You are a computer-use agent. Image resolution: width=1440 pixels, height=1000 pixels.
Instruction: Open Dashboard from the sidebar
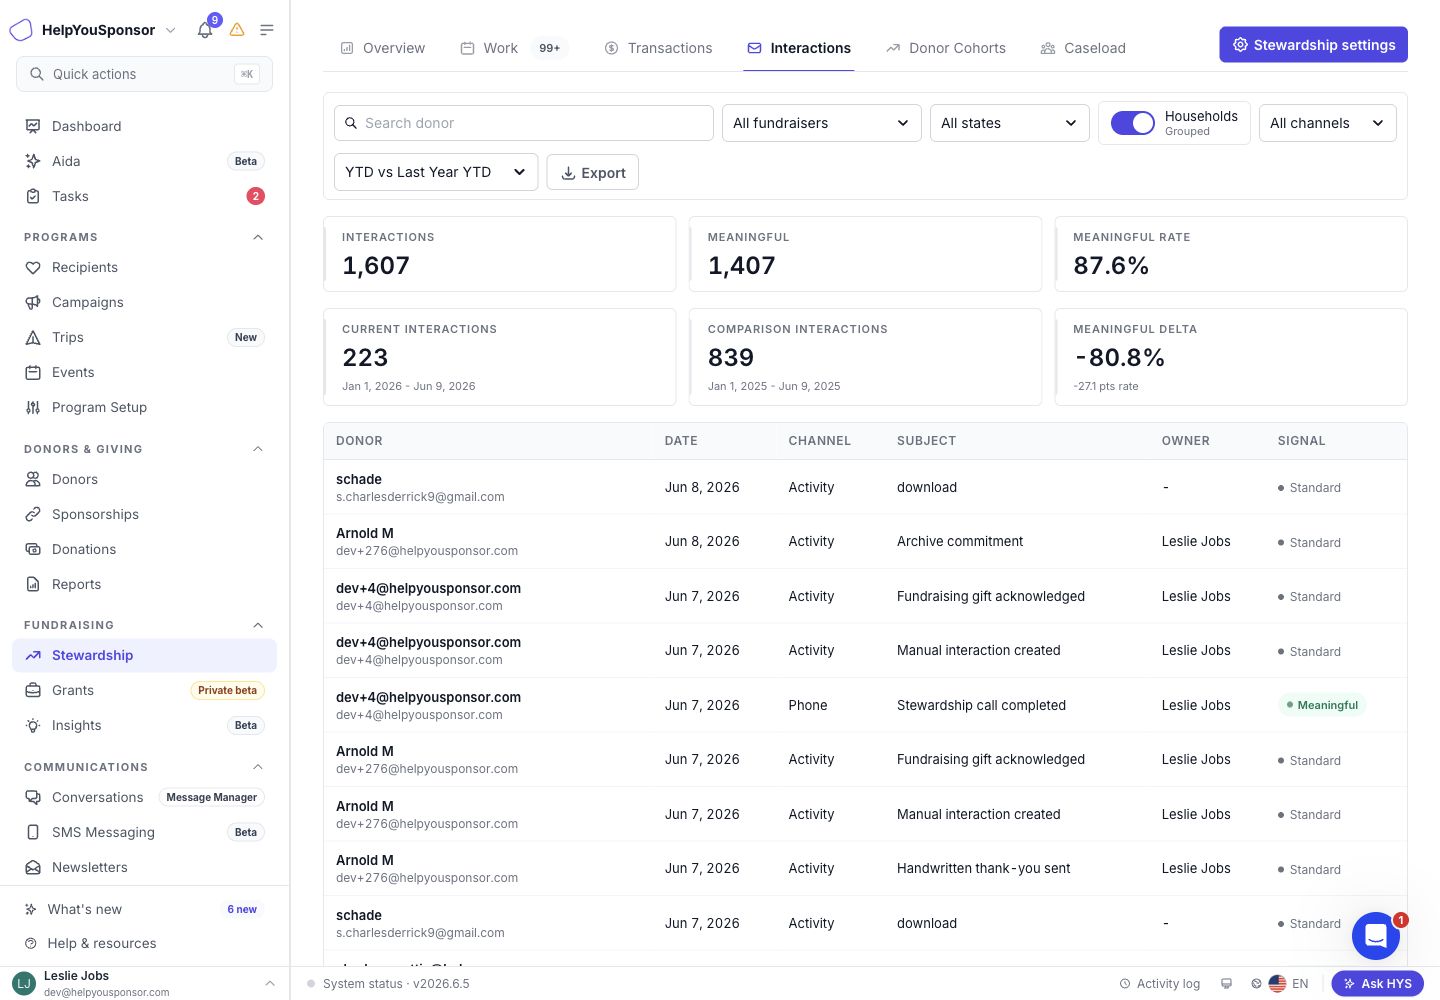click(144, 126)
